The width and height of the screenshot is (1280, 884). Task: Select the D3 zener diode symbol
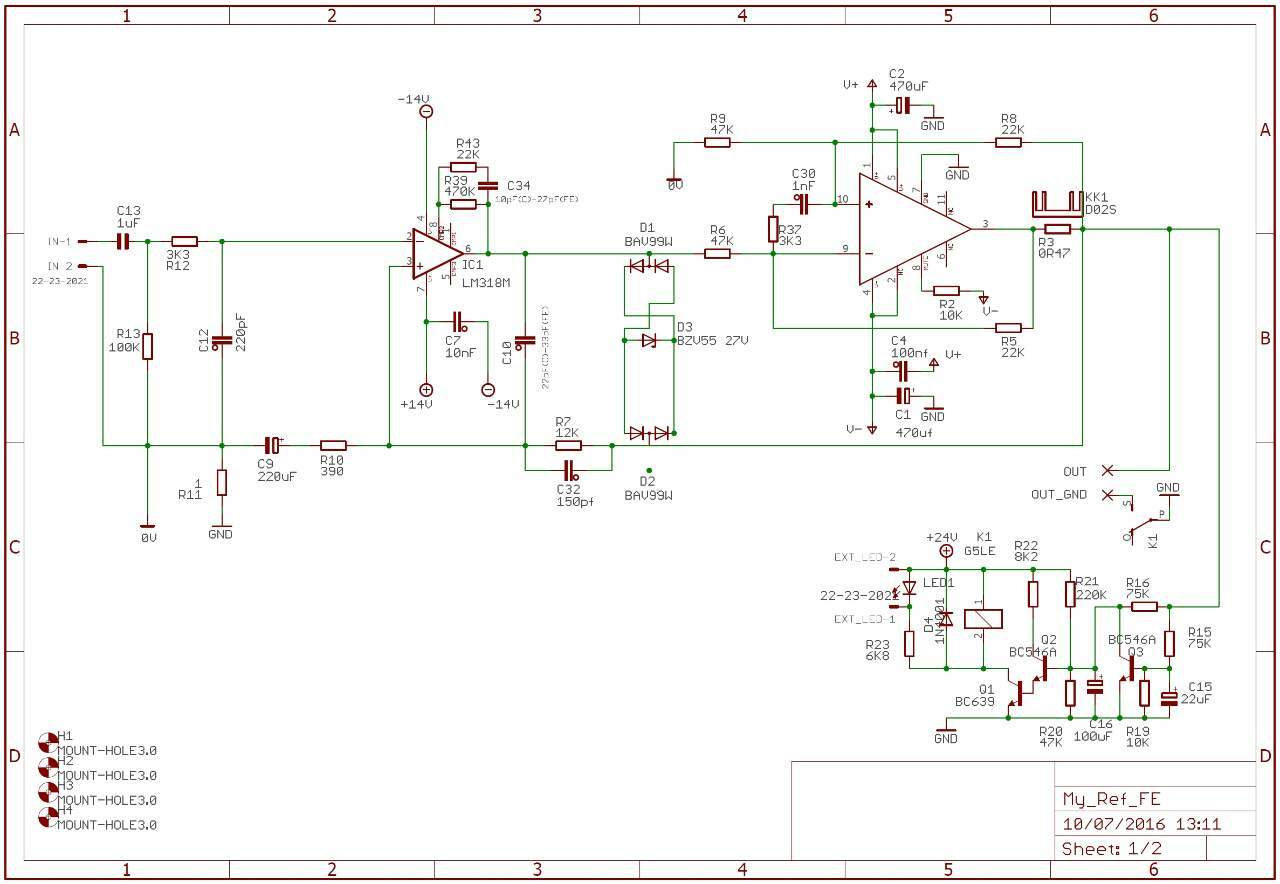(x=649, y=341)
